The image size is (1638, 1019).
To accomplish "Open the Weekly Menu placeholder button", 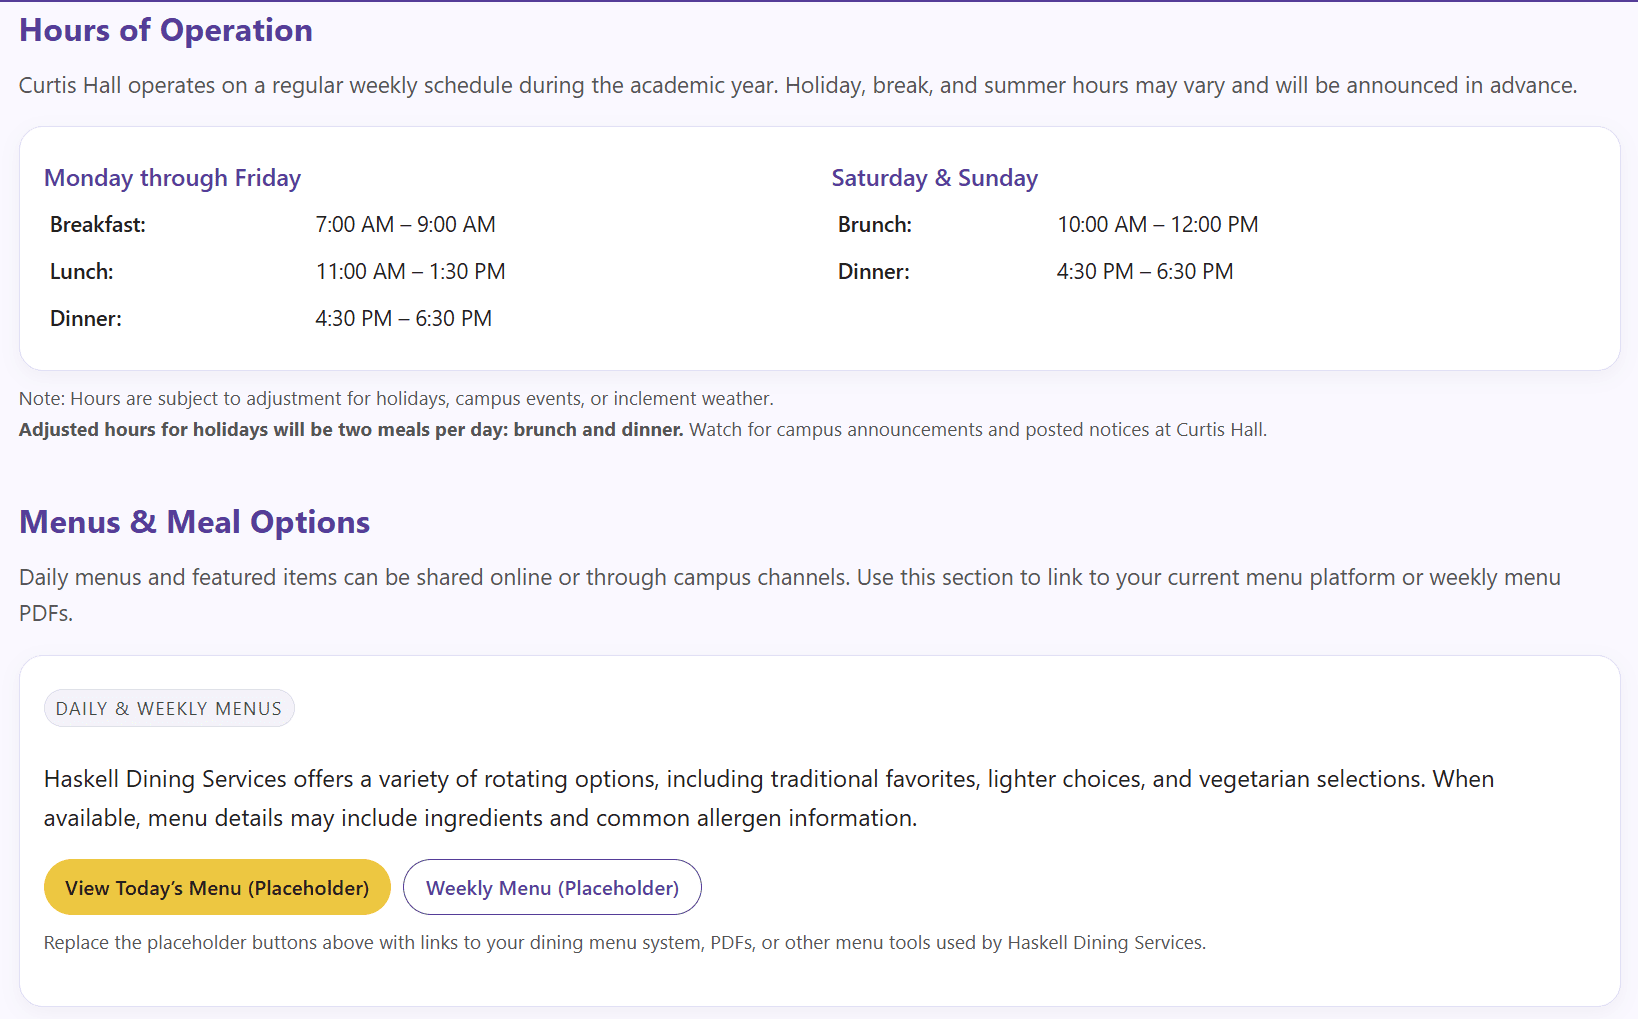I will tap(552, 888).
